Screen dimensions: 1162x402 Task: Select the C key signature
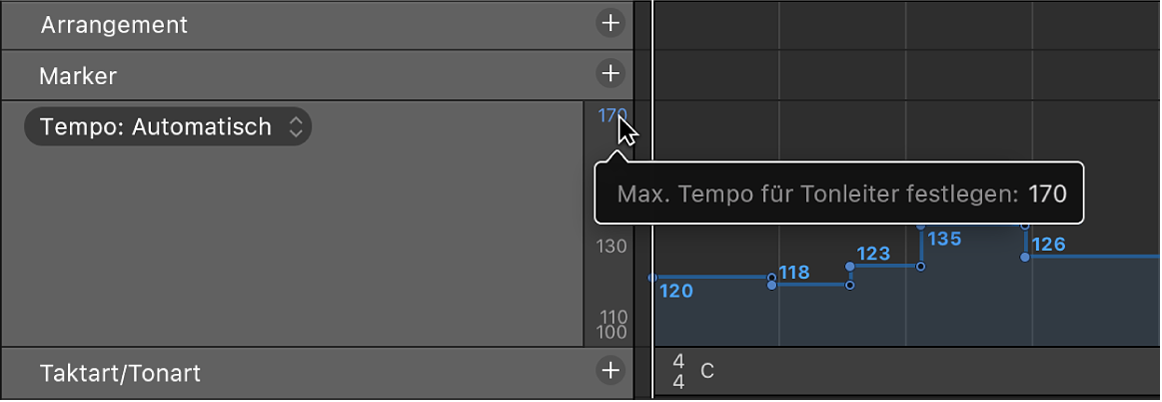[x=707, y=371]
